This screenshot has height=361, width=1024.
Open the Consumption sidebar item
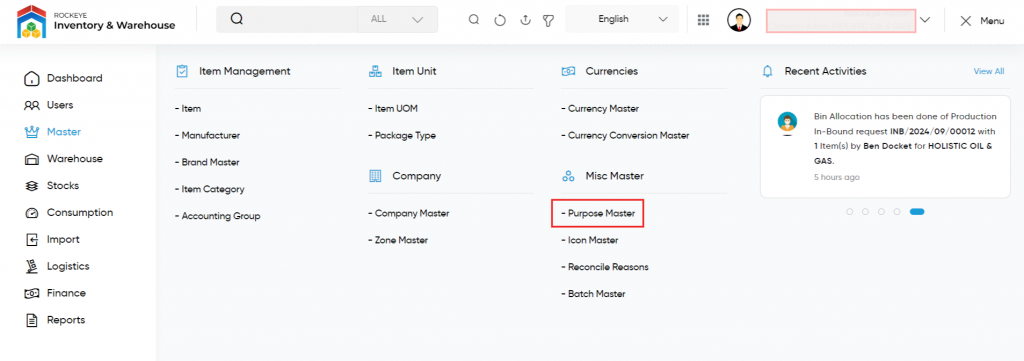[x=69, y=213]
